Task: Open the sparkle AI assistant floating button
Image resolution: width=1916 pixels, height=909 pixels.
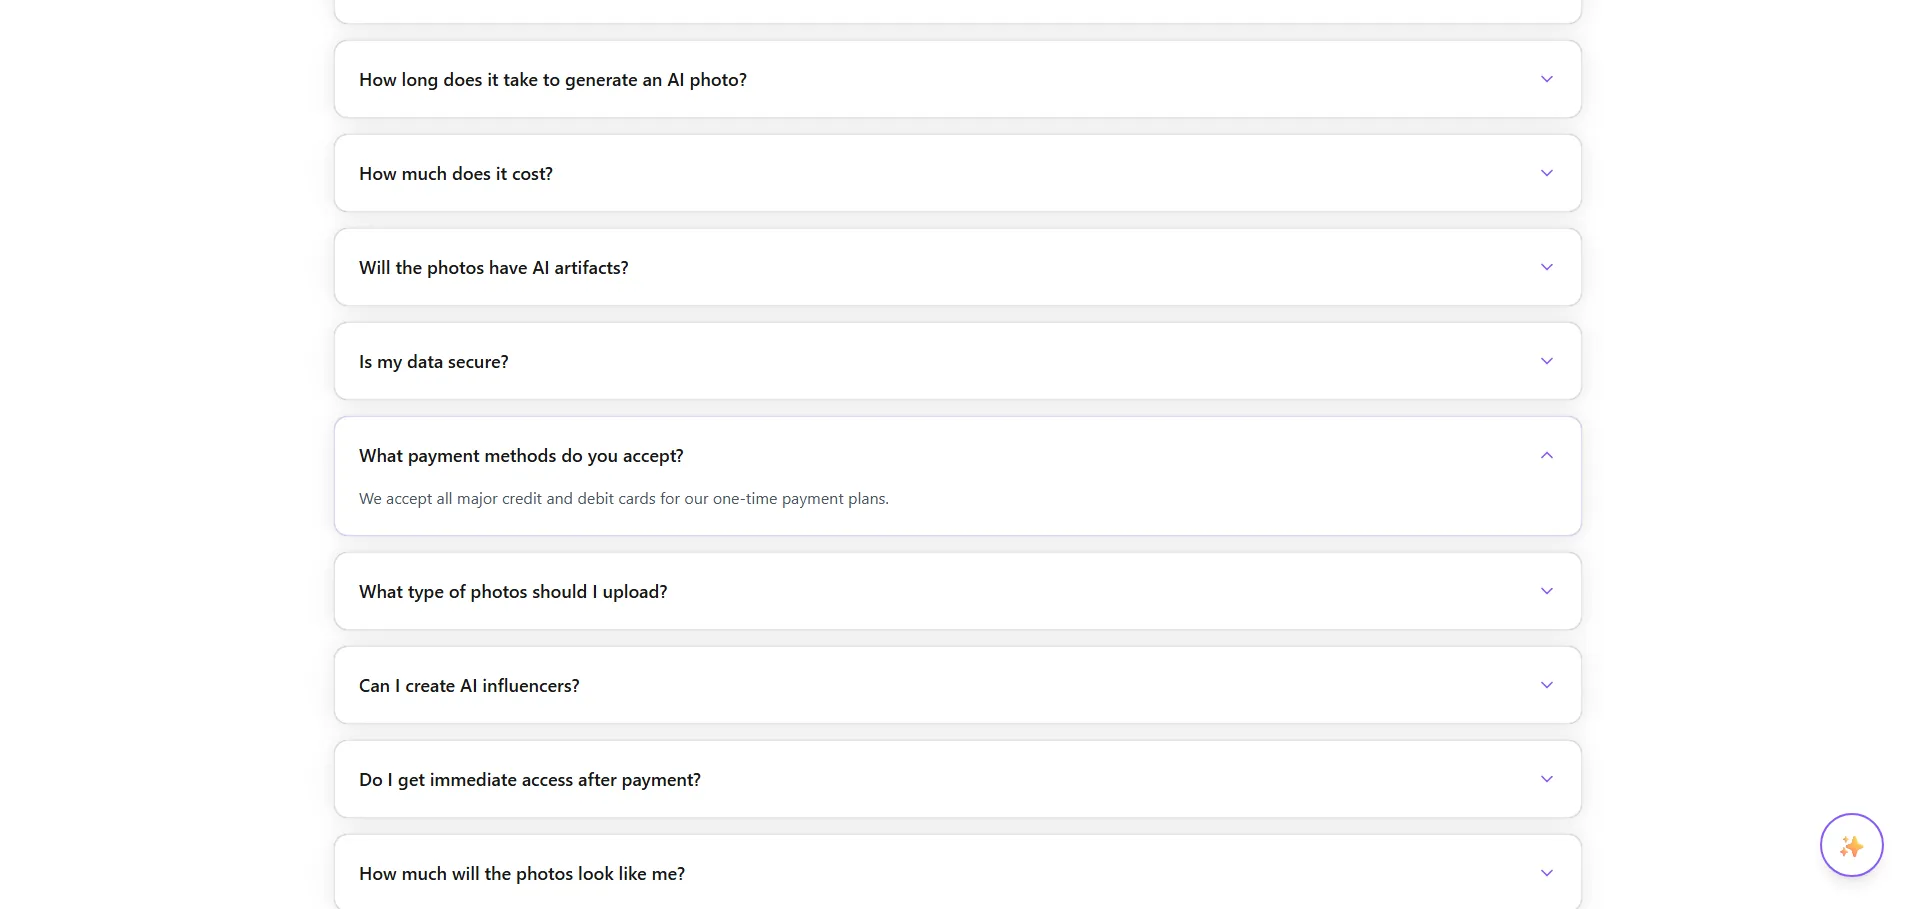Action: [x=1851, y=846]
